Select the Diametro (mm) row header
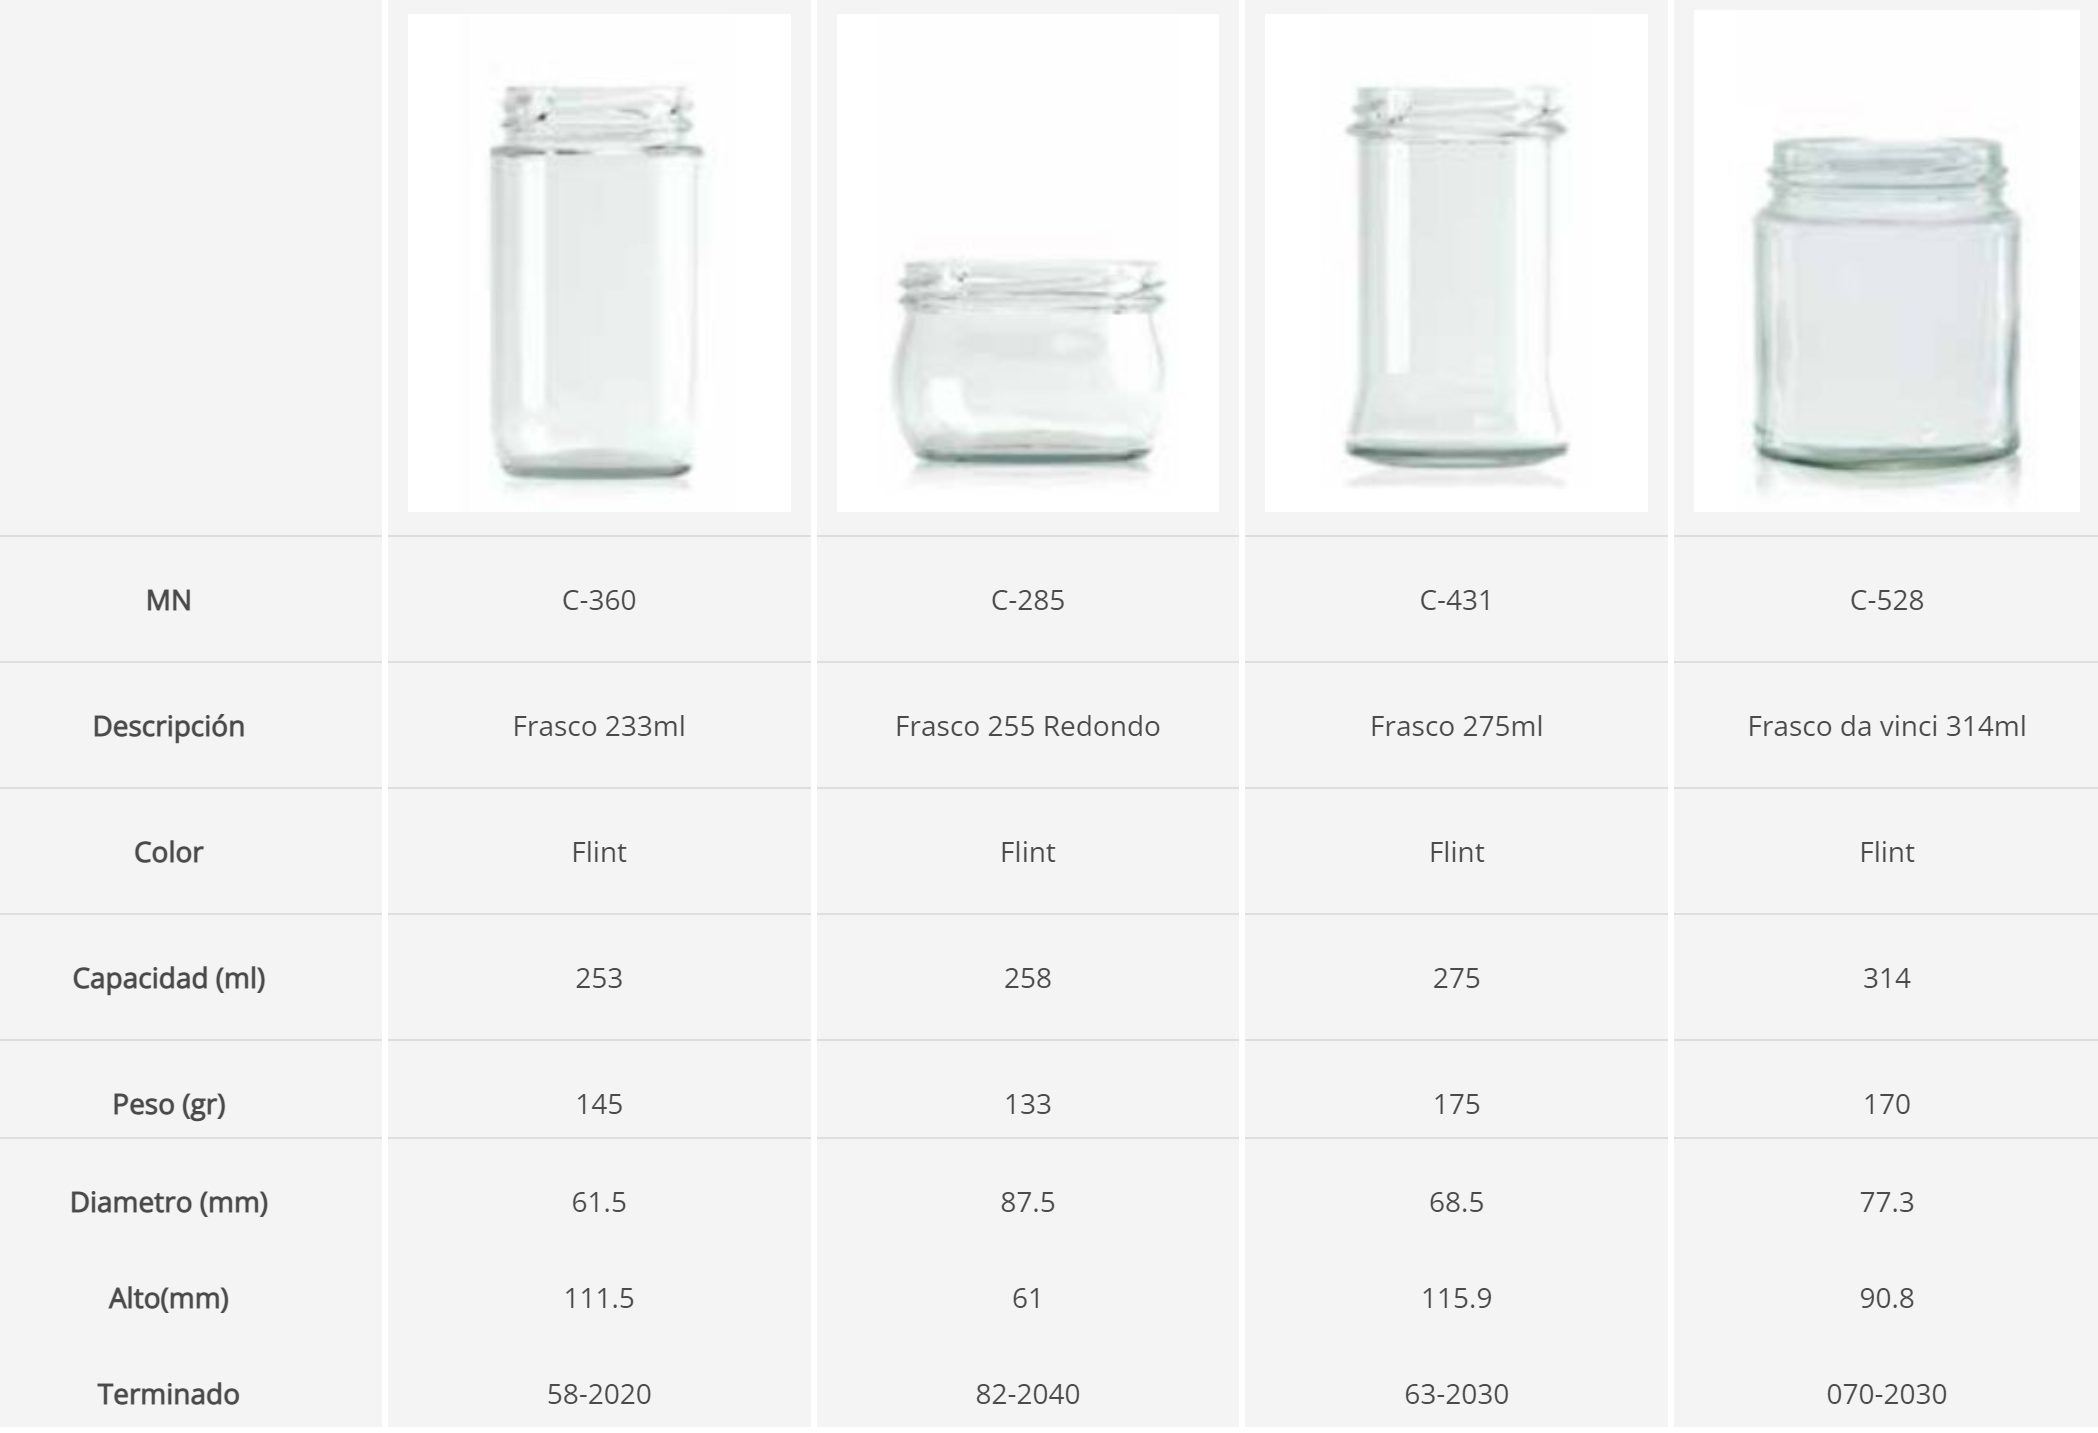This screenshot has height=1433, width=2098. click(168, 1202)
